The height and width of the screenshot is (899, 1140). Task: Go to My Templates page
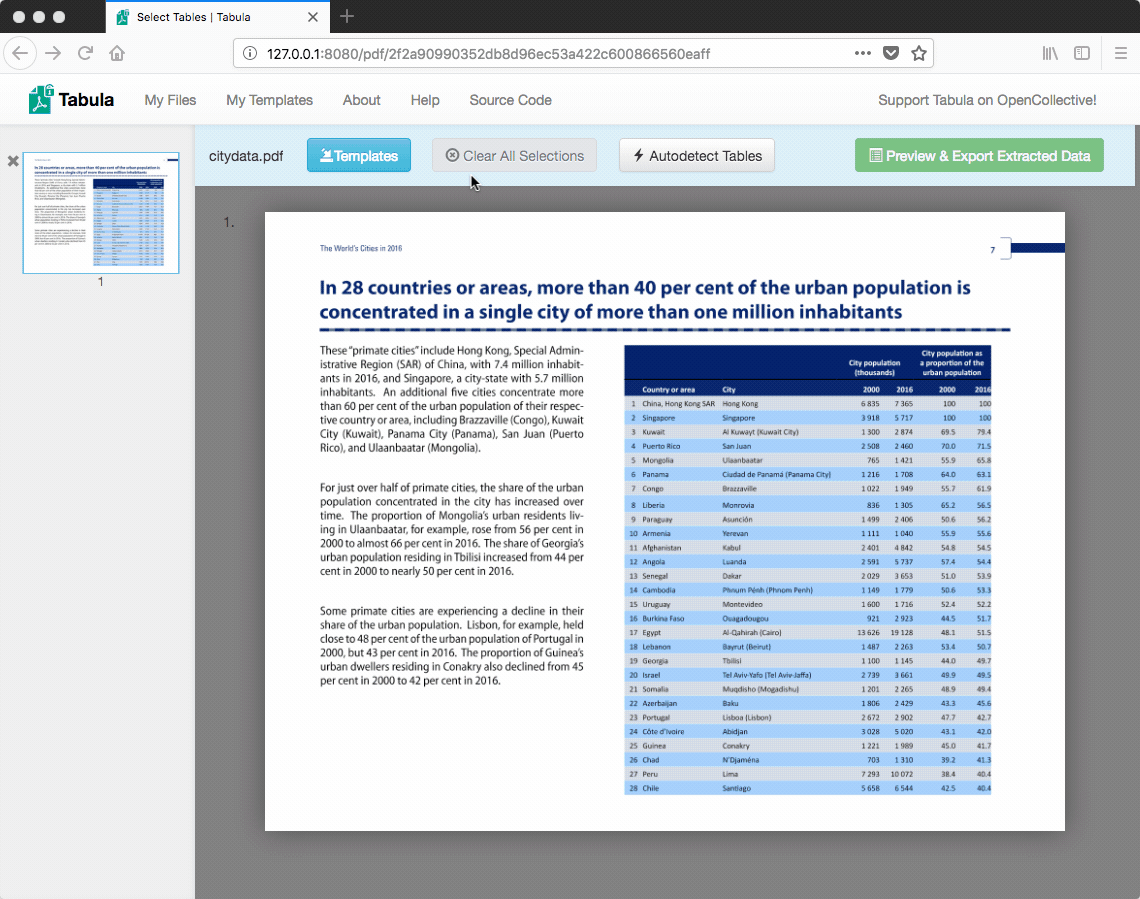[x=269, y=100]
